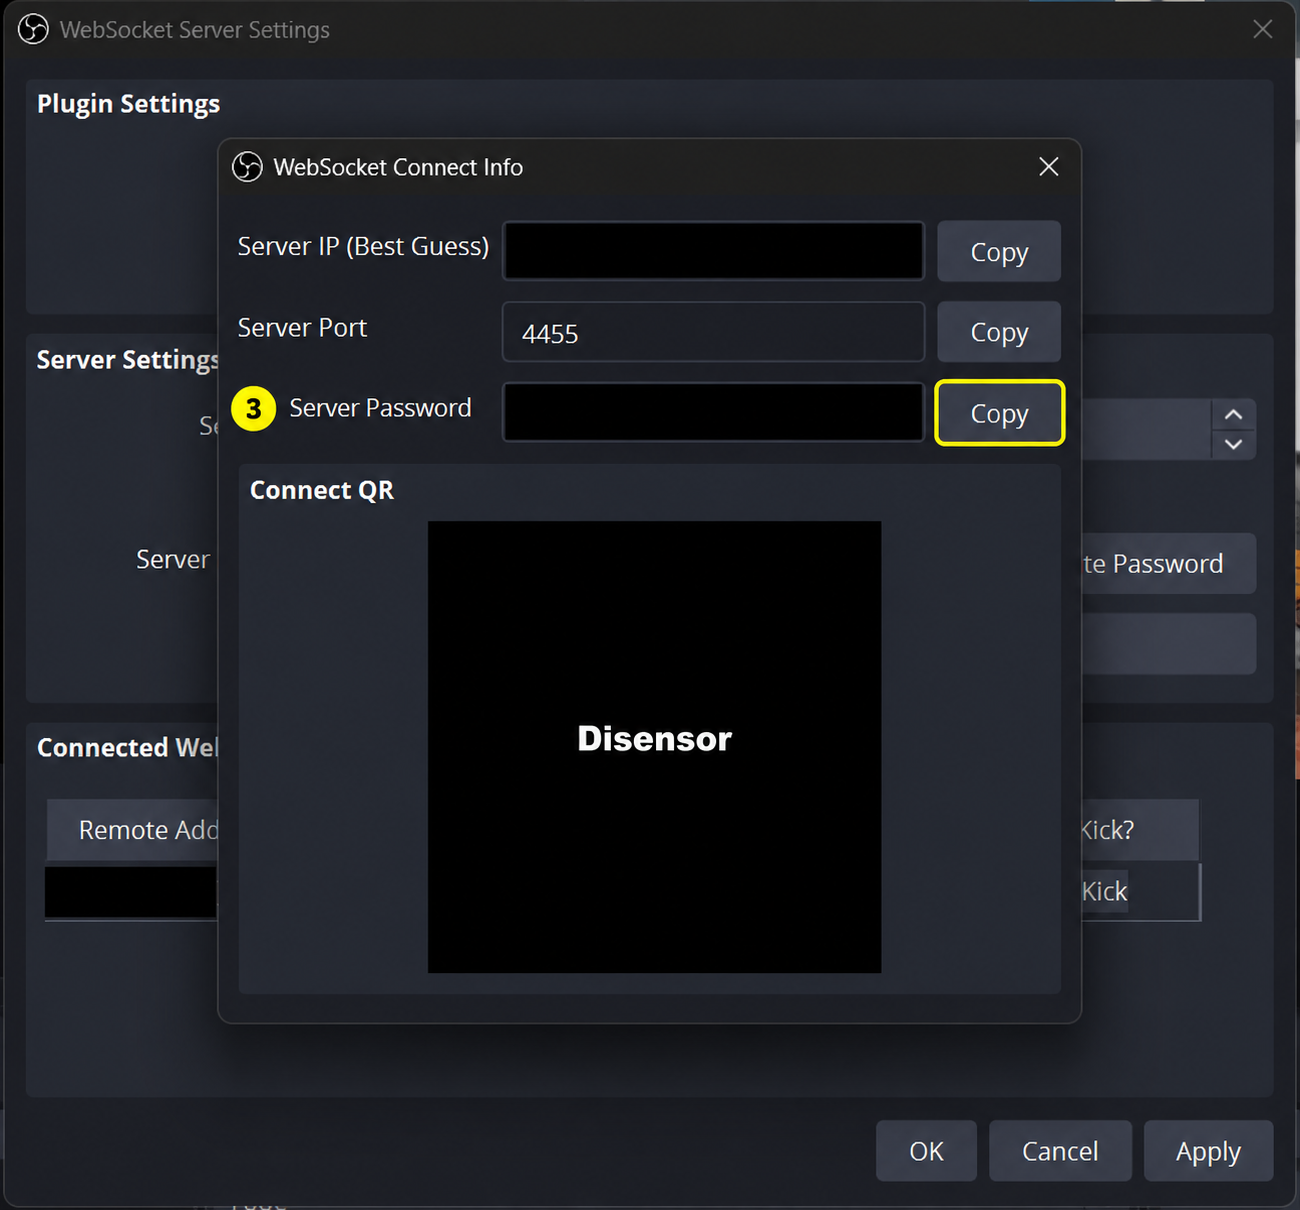Click the Connect QR code image
The height and width of the screenshot is (1210, 1300).
click(654, 747)
